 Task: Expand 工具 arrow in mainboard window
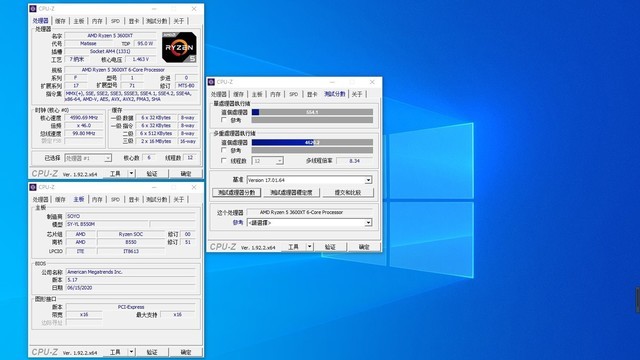pyautogui.click(x=131, y=352)
